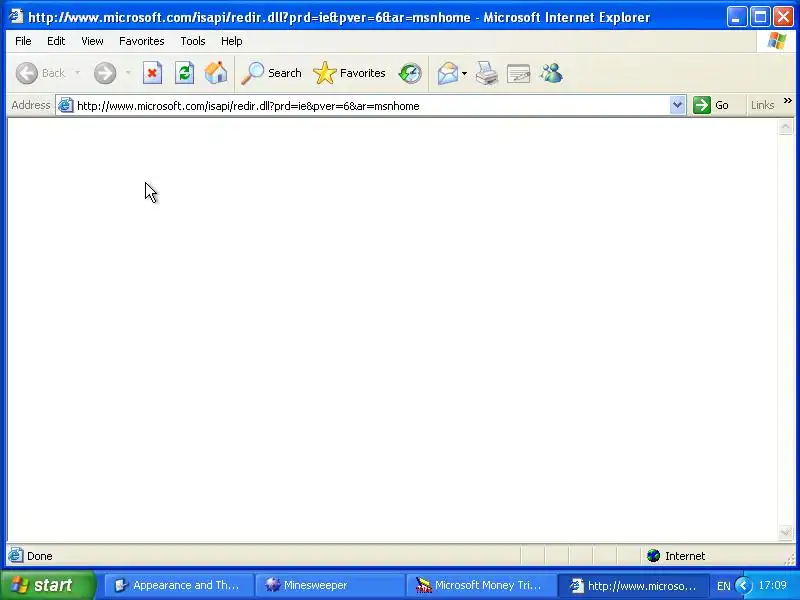Stop loading with the red X icon
800x600 pixels.
pyautogui.click(x=152, y=73)
